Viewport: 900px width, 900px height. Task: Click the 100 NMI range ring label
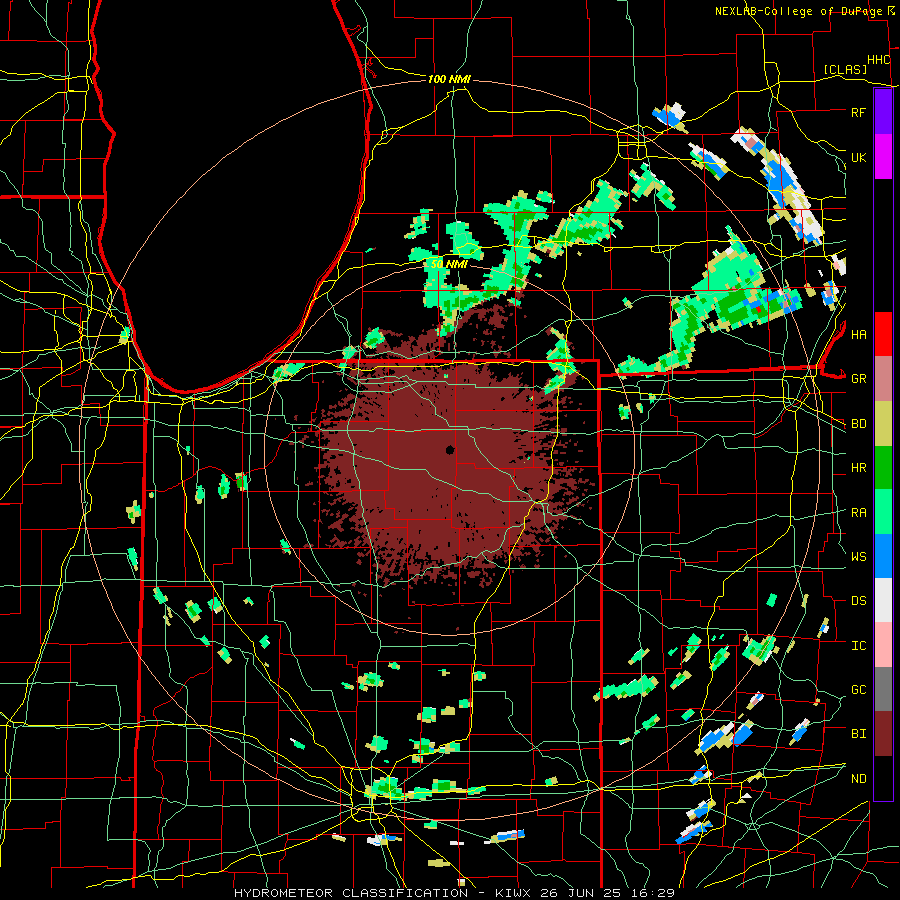(x=449, y=79)
